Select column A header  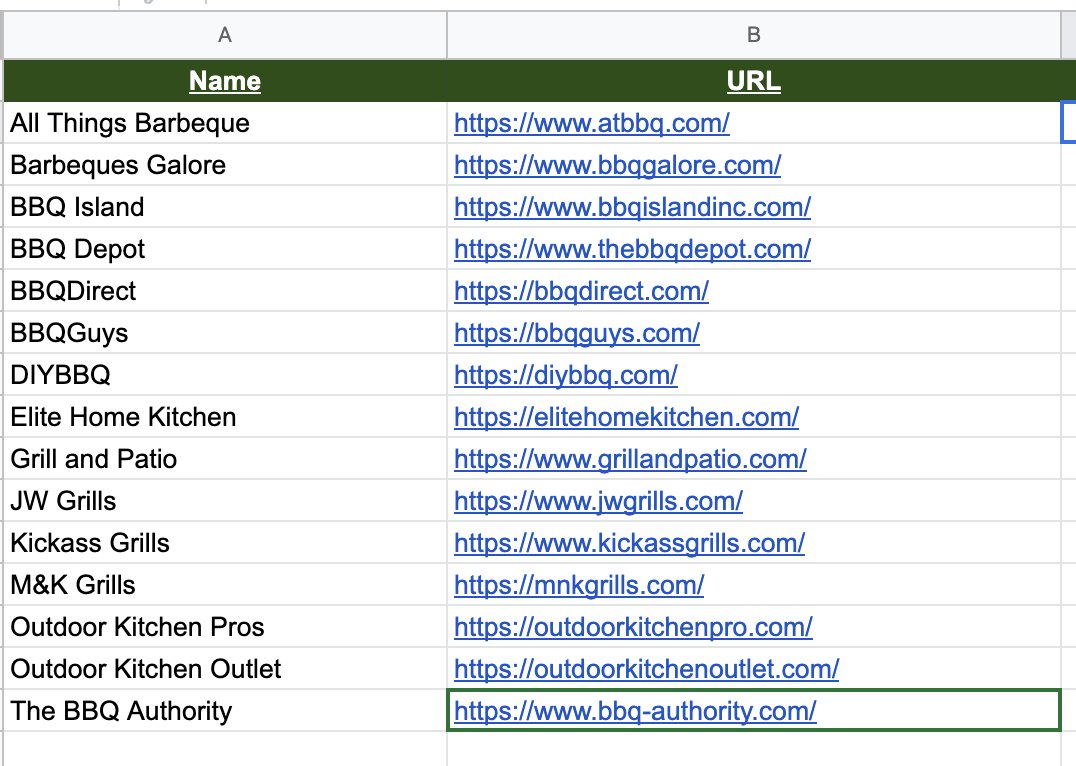click(x=225, y=35)
